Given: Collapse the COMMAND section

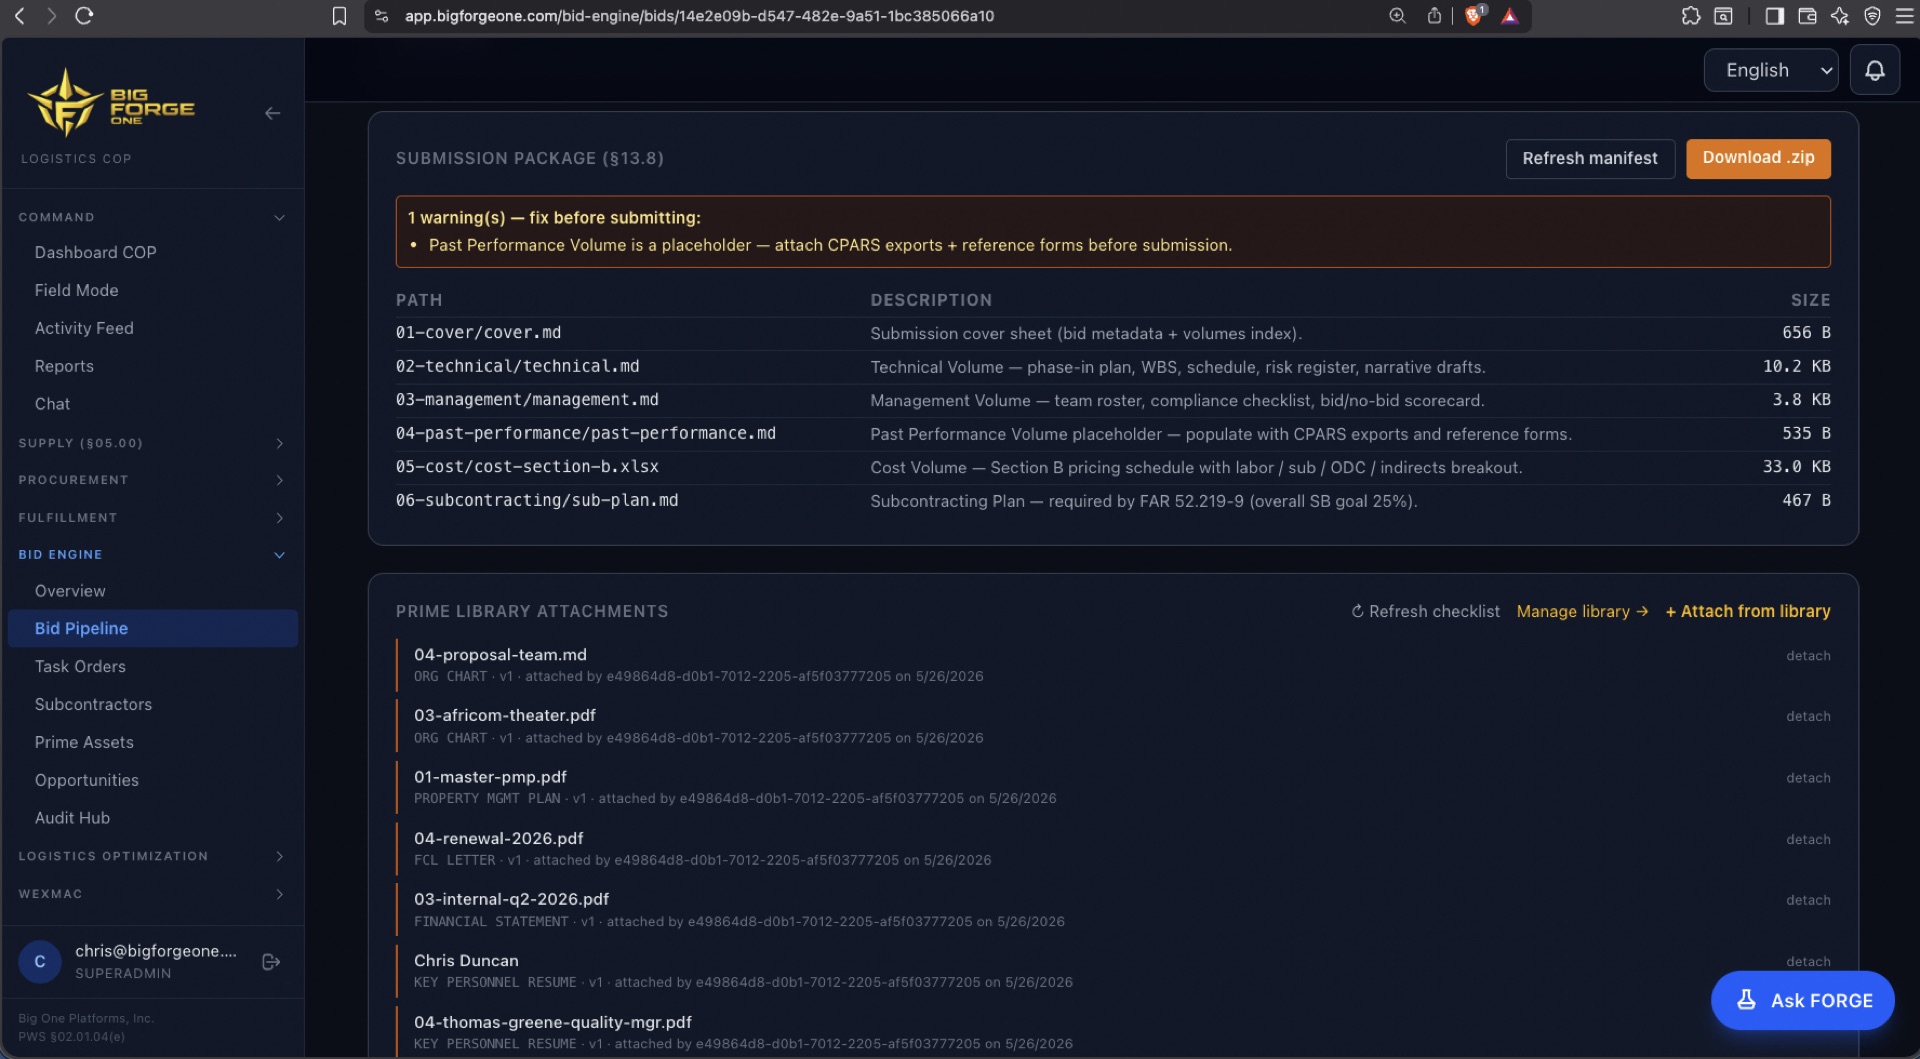Looking at the screenshot, I should (x=152, y=217).
